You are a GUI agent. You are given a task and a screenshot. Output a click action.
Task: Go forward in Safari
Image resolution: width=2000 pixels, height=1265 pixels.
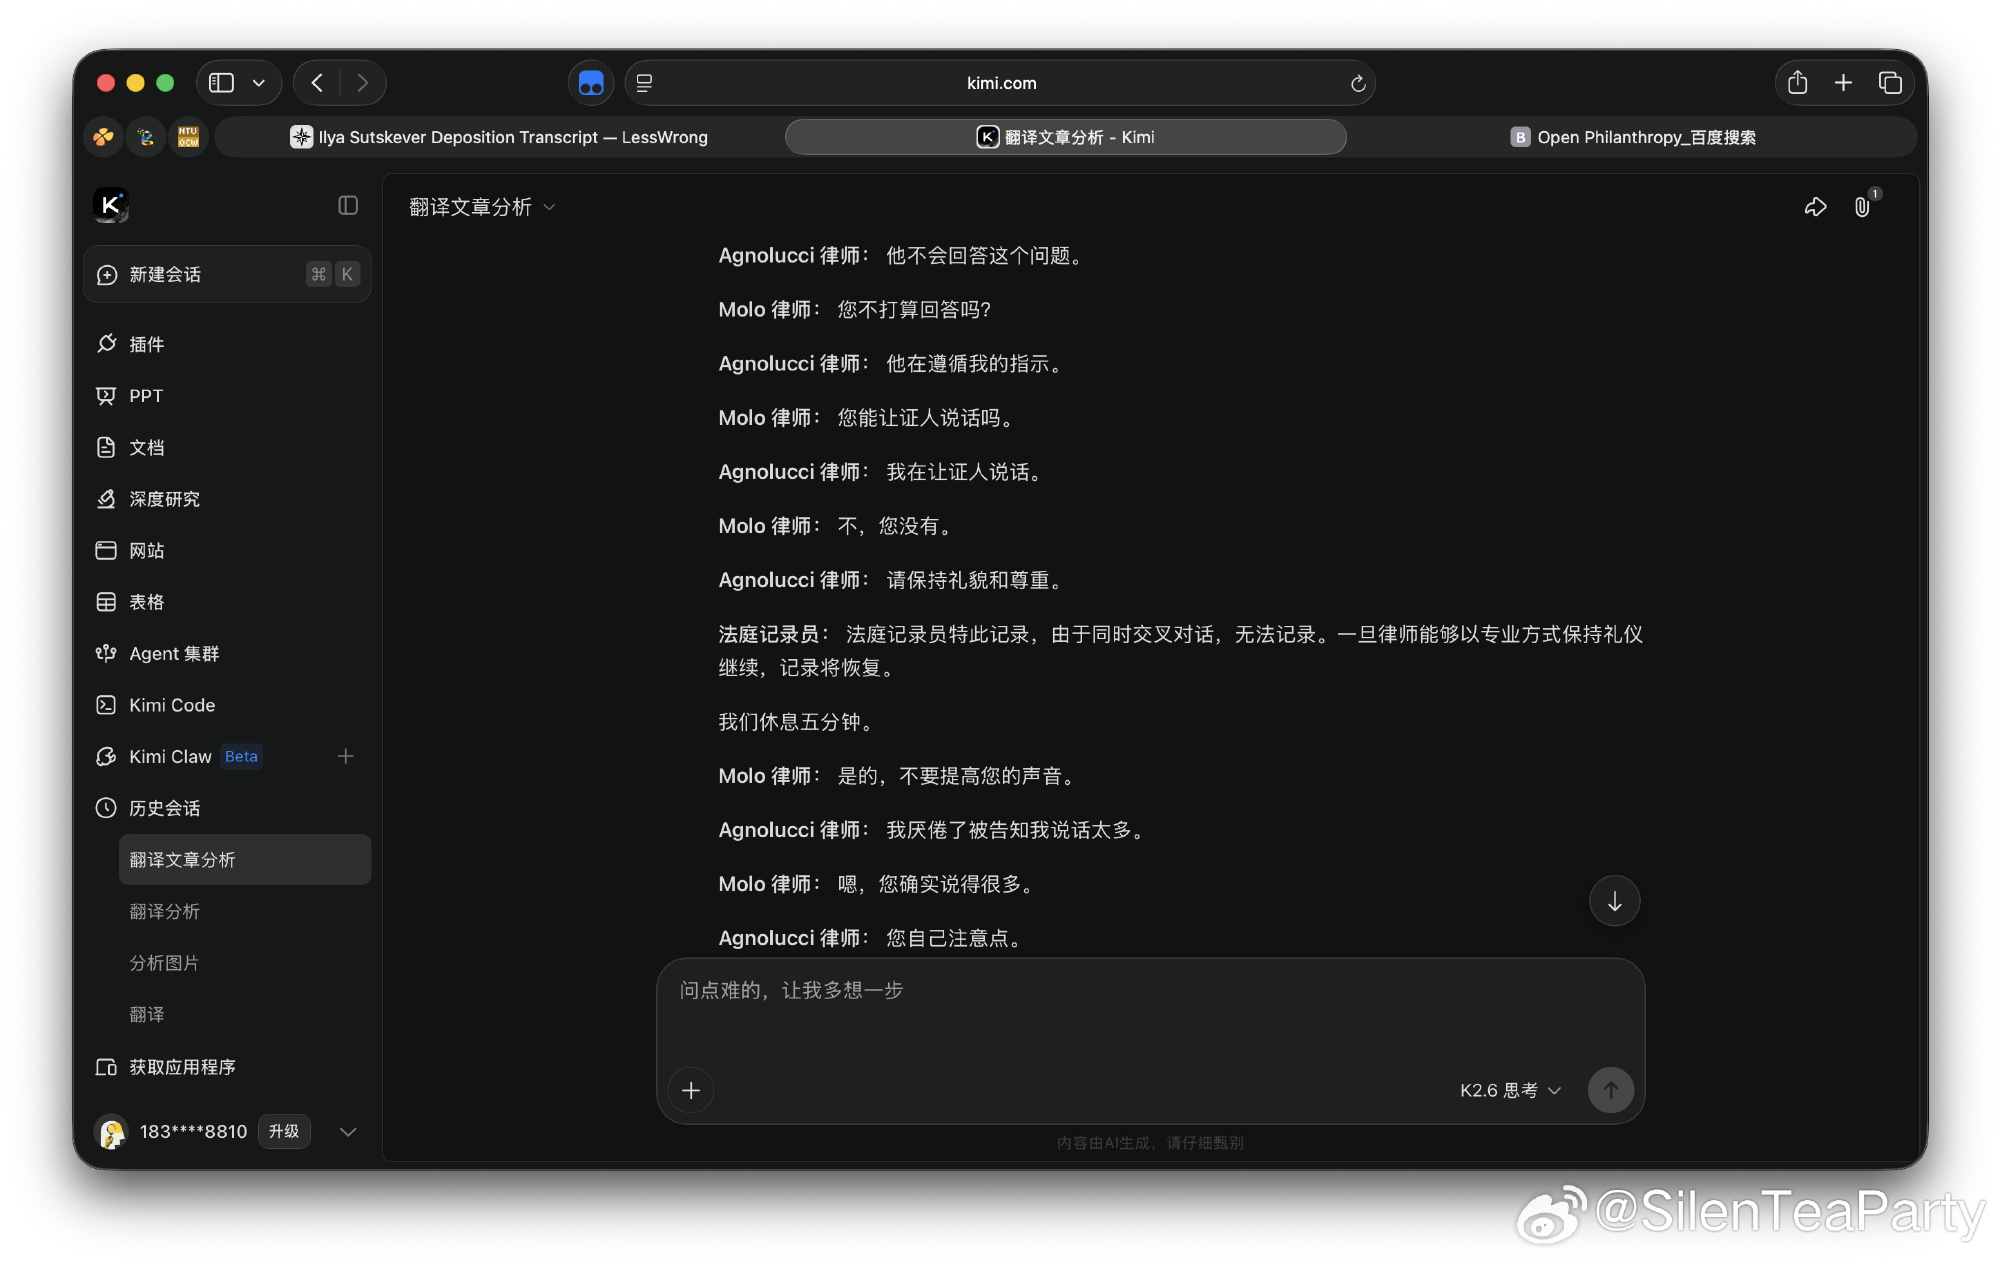point(362,83)
